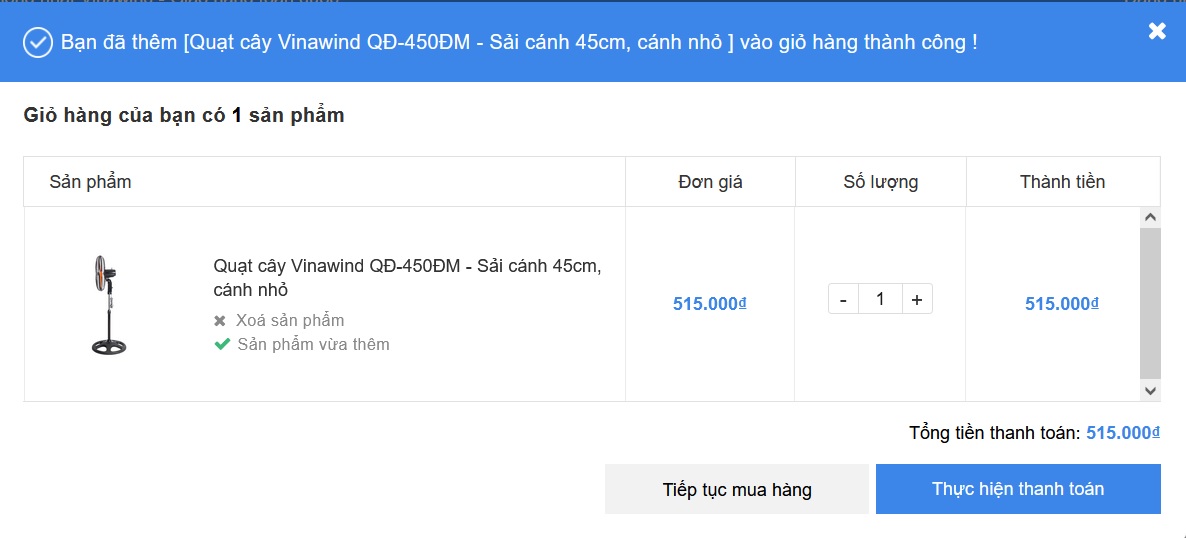Click the gray X remove-product icon
The width and height of the screenshot is (1186, 538).
[221, 321]
